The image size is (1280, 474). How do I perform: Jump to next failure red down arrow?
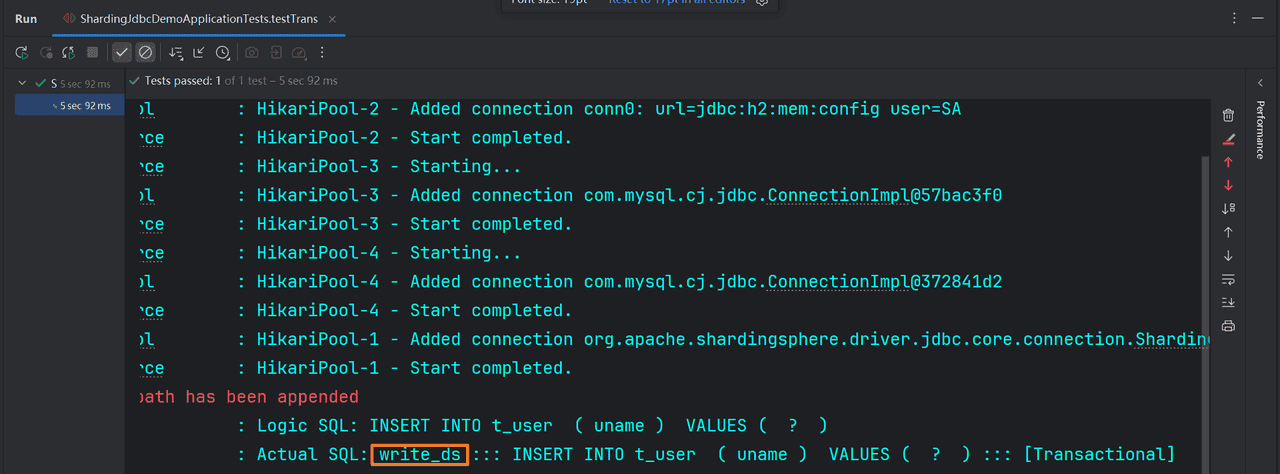1229,185
